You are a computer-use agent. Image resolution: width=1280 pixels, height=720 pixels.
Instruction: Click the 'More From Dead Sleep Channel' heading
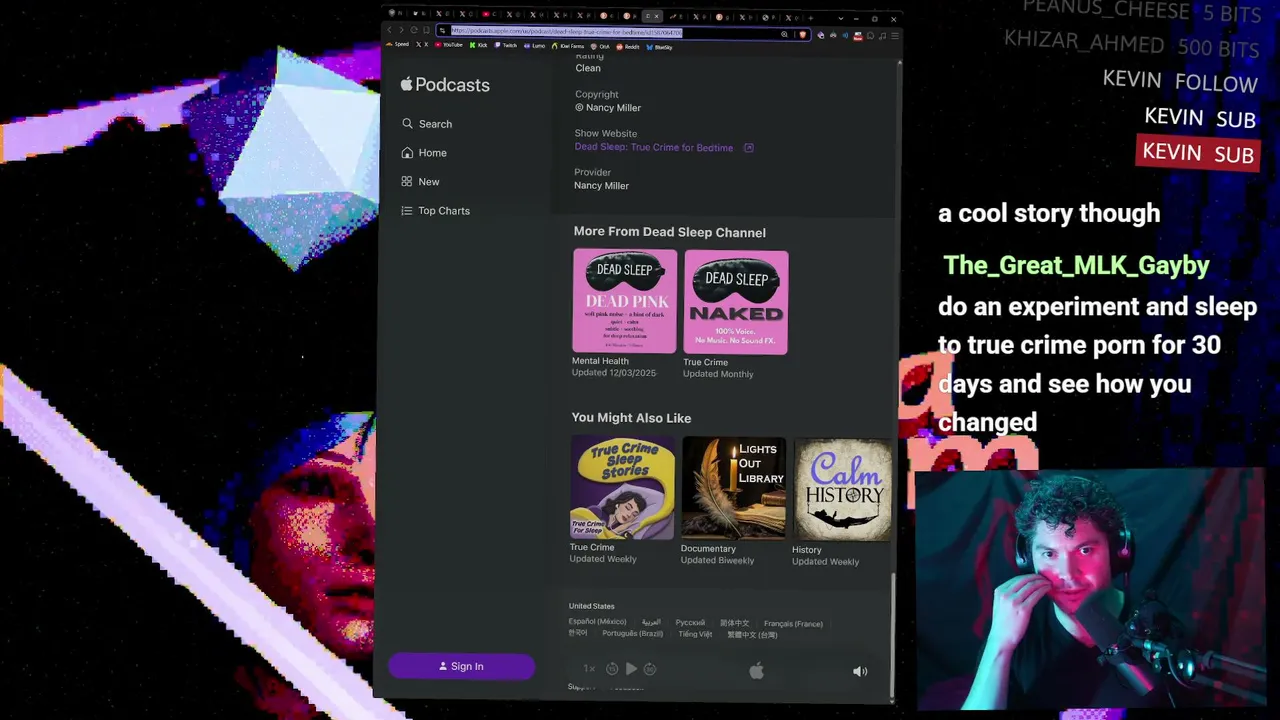pos(670,232)
